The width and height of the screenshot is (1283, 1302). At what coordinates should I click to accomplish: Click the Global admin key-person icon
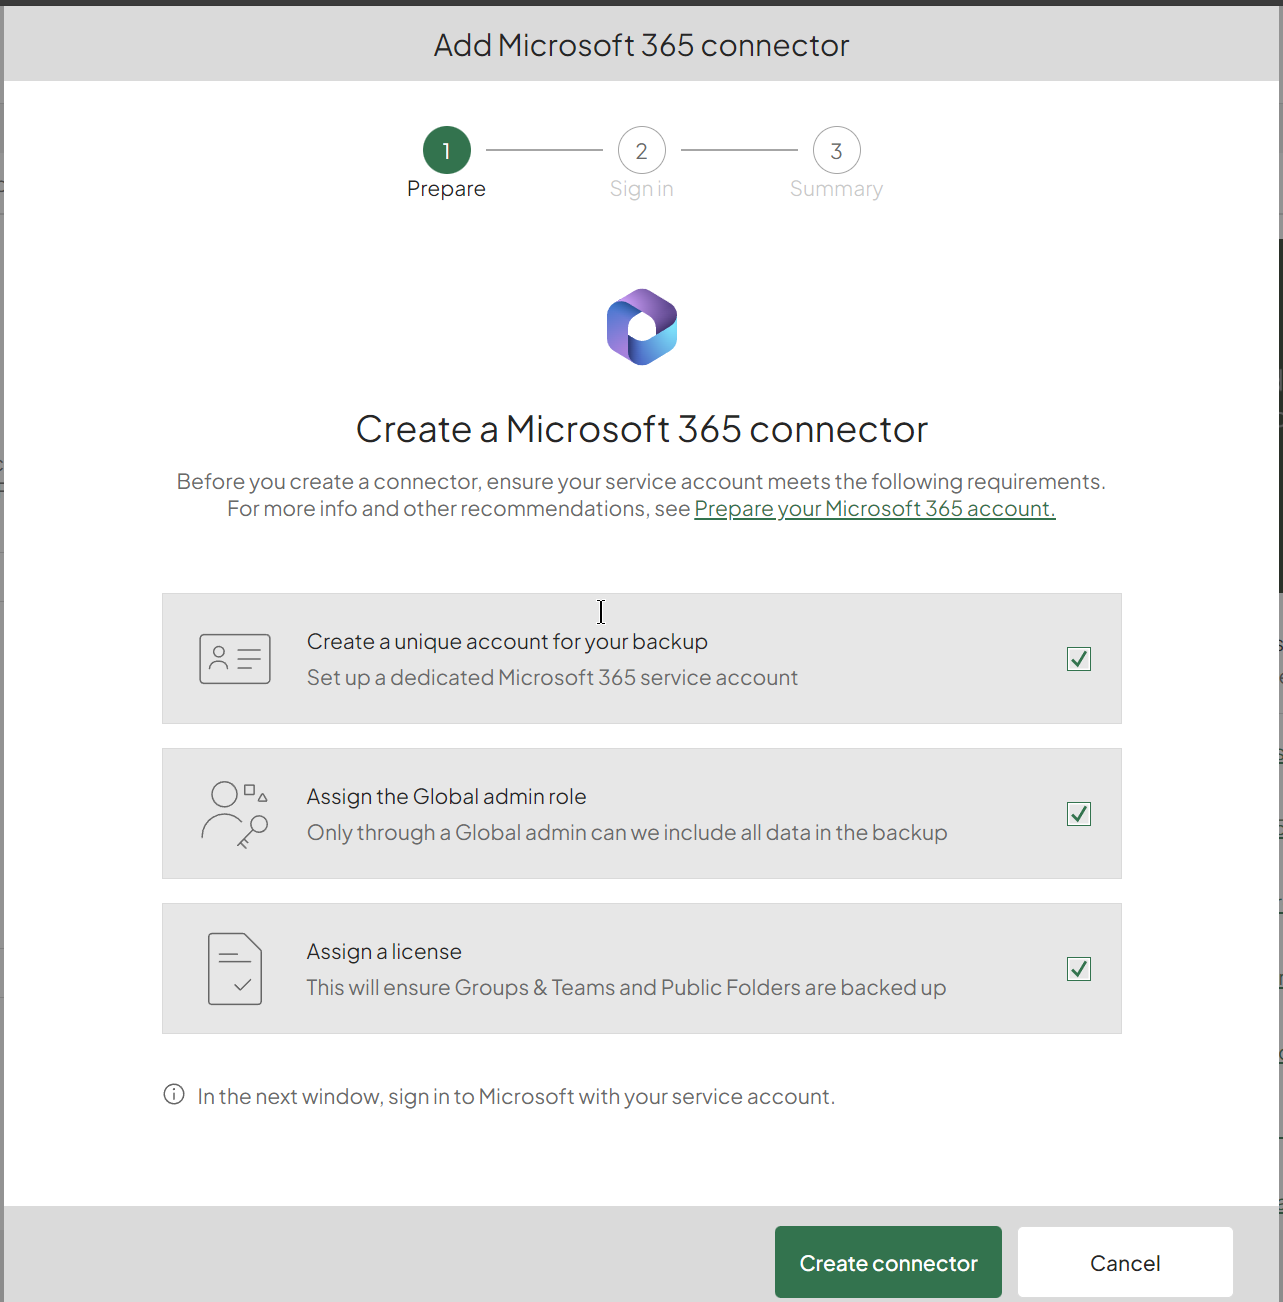[x=235, y=814]
